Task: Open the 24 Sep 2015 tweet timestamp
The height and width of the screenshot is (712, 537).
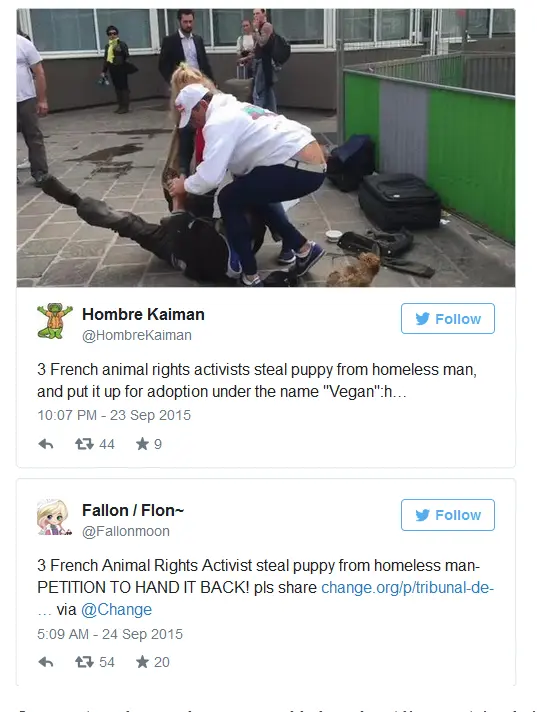Action: click(x=110, y=634)
